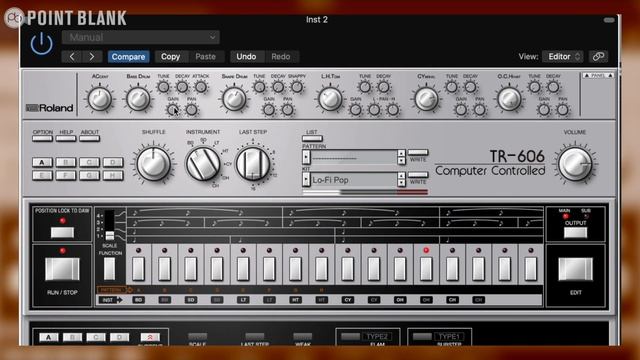640x360 pixels.
Task: Click the Compare button
Action: [128, 56]
